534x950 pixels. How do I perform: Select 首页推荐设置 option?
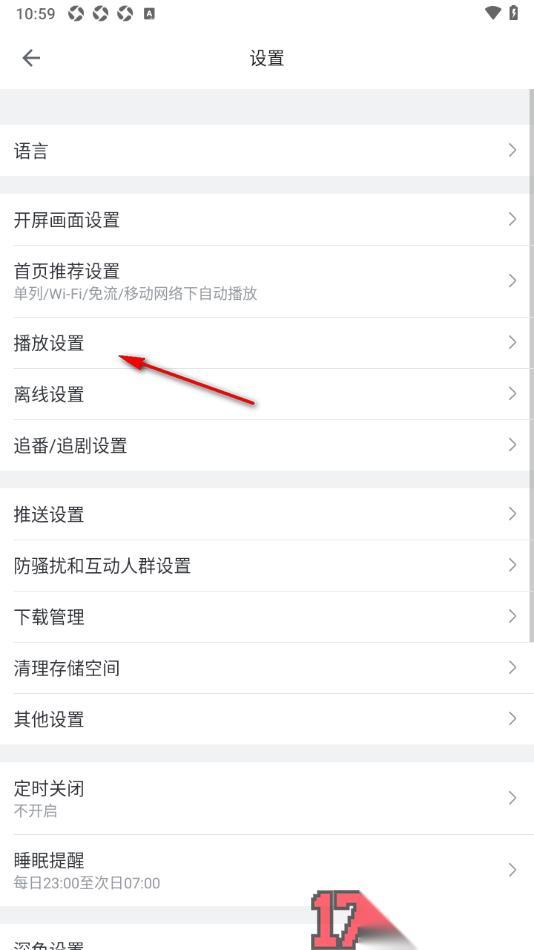tap(265, 281)
